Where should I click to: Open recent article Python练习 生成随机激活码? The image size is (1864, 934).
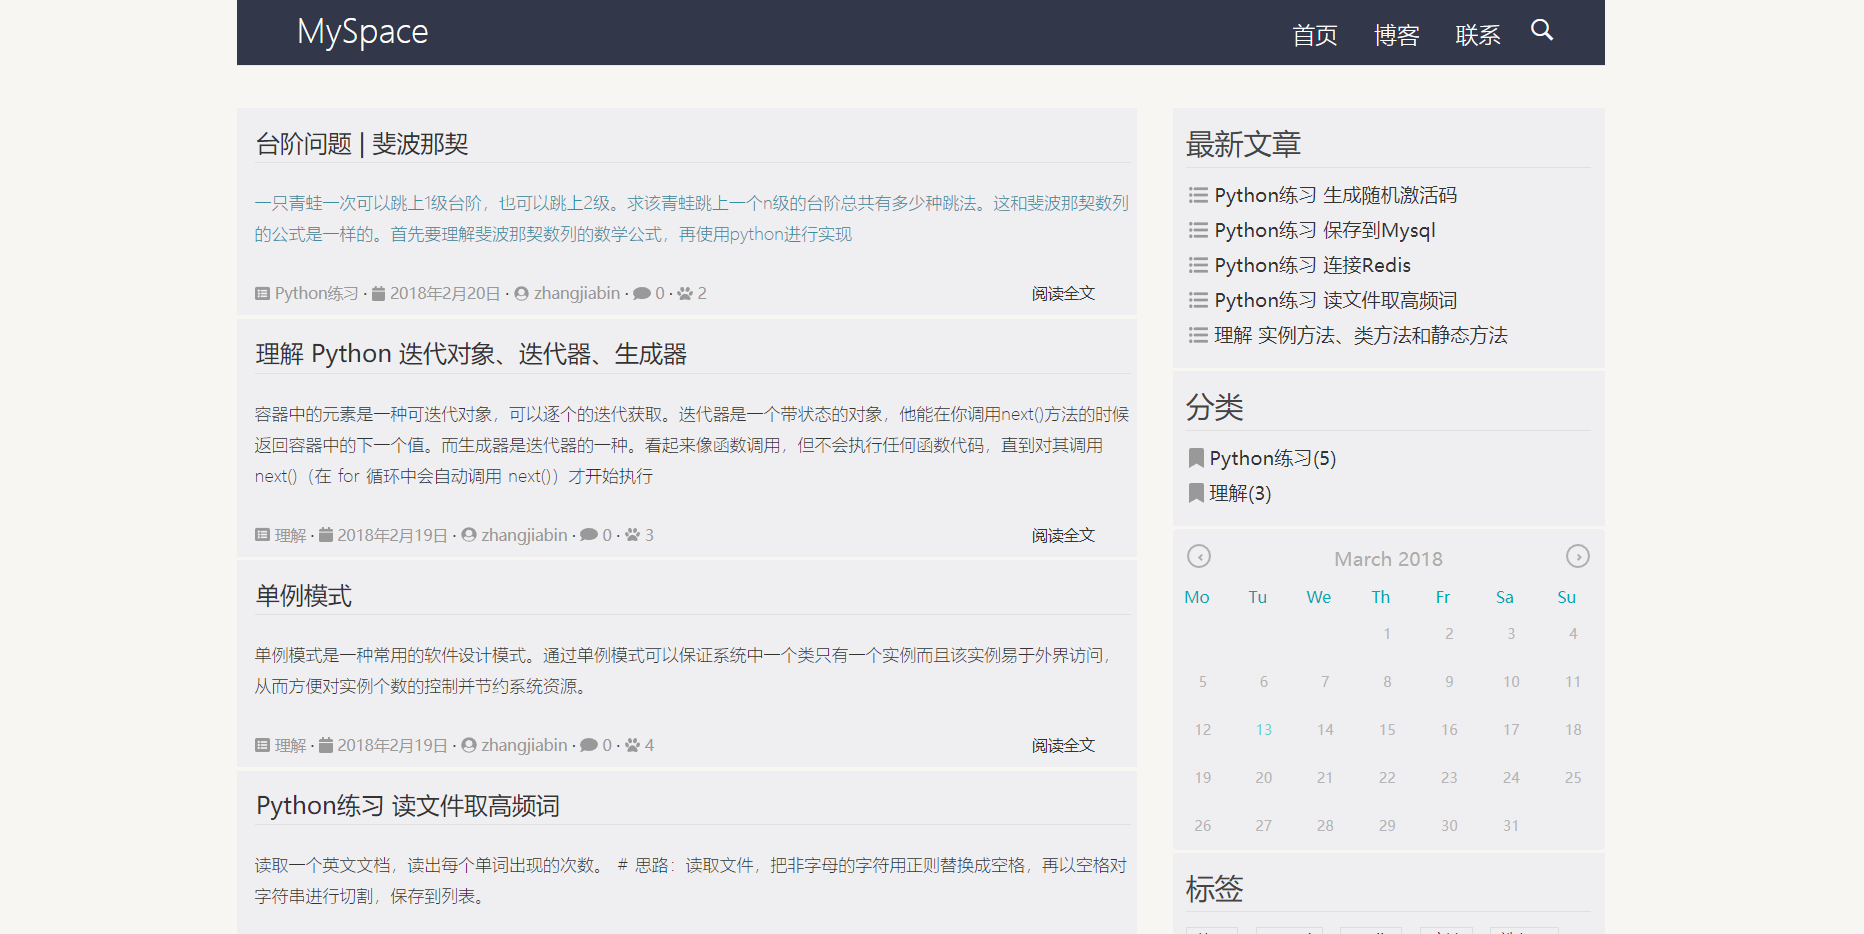(x=1335, y=195)
